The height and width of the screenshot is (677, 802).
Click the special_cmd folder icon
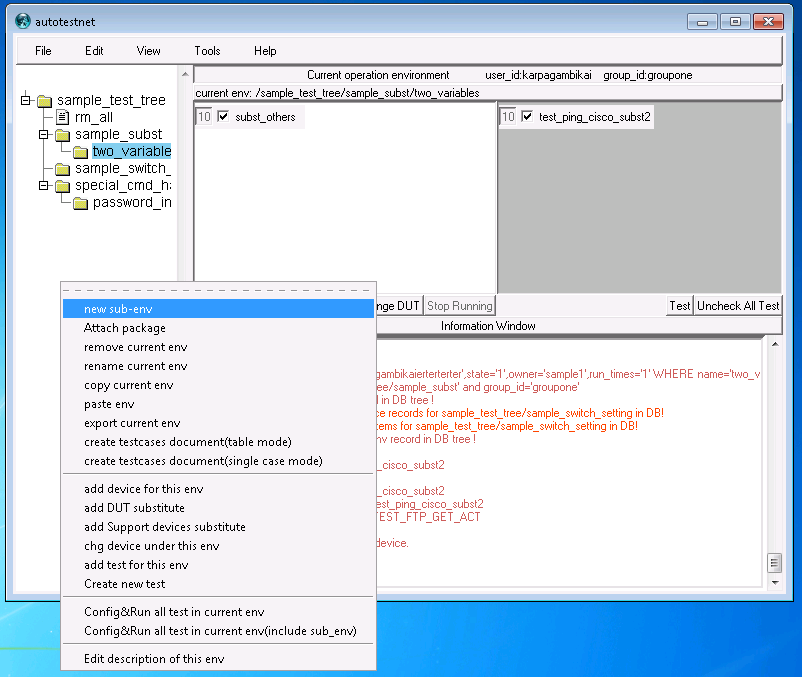62,186
